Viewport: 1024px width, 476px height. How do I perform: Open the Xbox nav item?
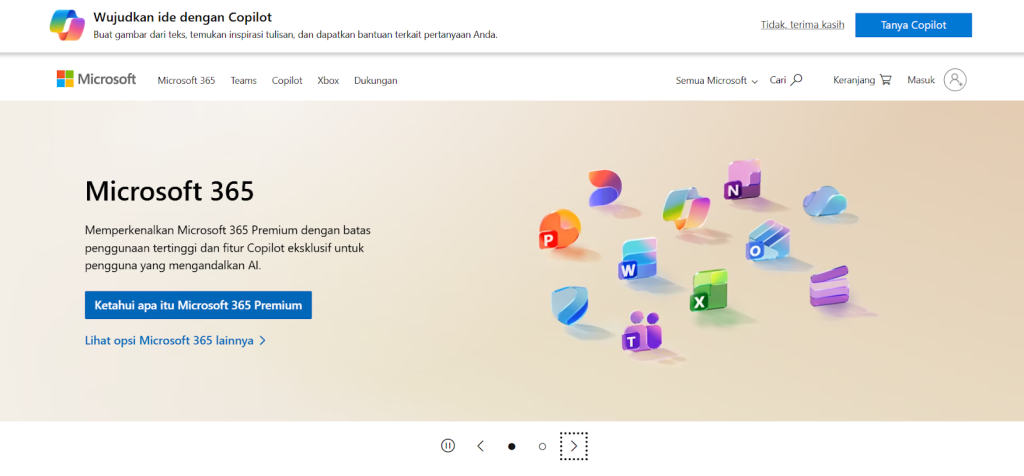click(x=328, y=81)
